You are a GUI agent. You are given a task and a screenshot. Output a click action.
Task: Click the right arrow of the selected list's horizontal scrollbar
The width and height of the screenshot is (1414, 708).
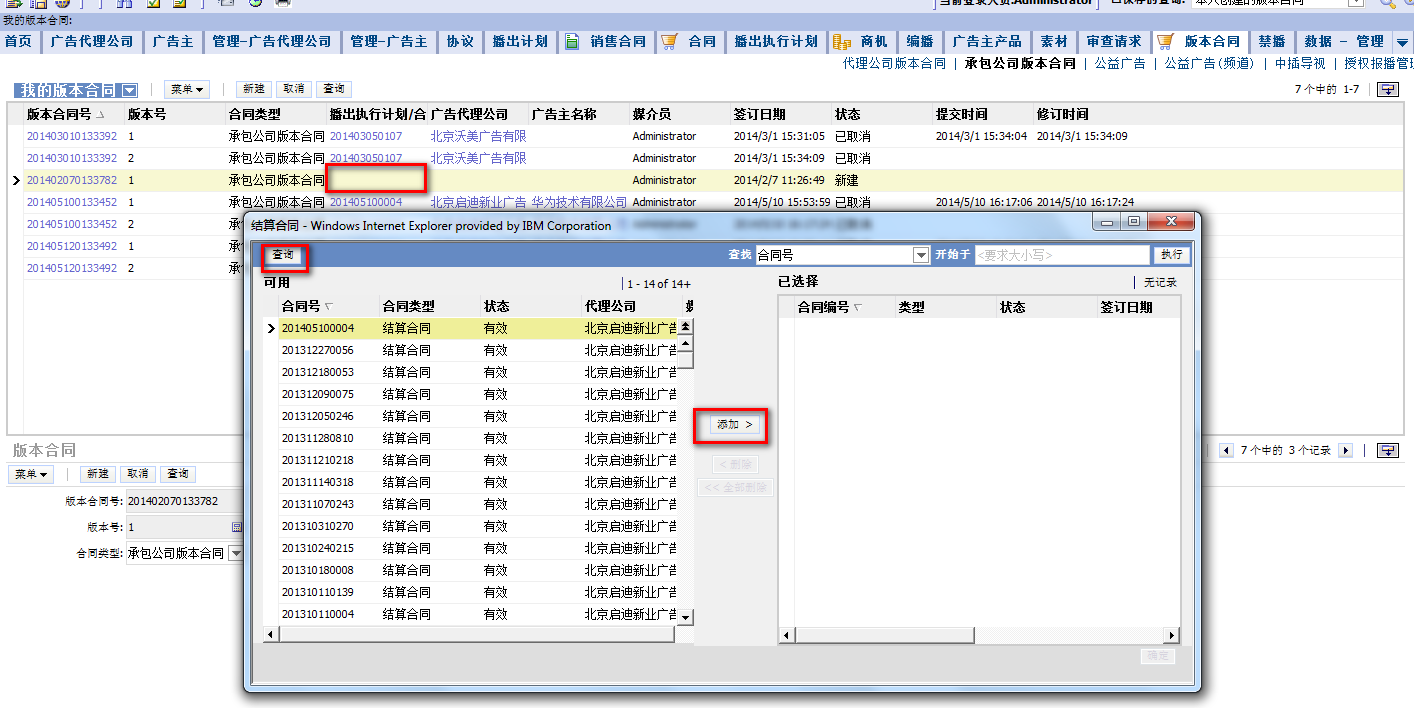tap(1172, 635)
